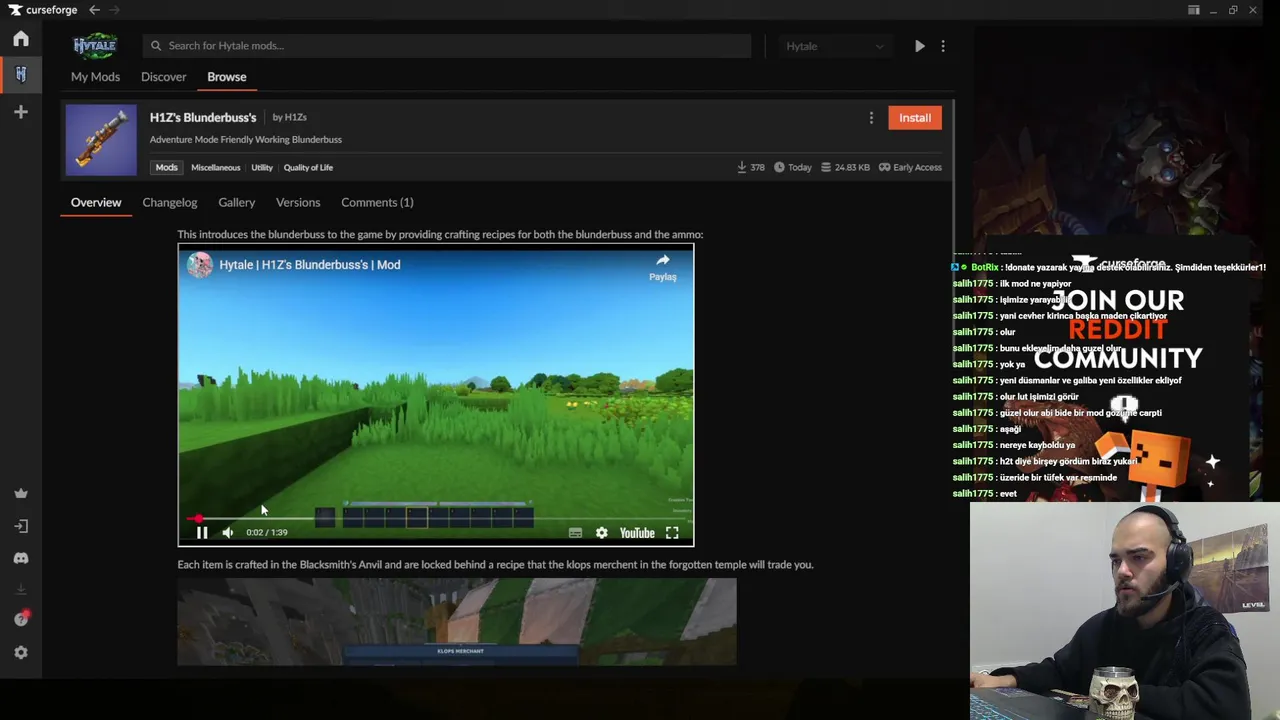Open video quality settings gear

pos(601,533)
